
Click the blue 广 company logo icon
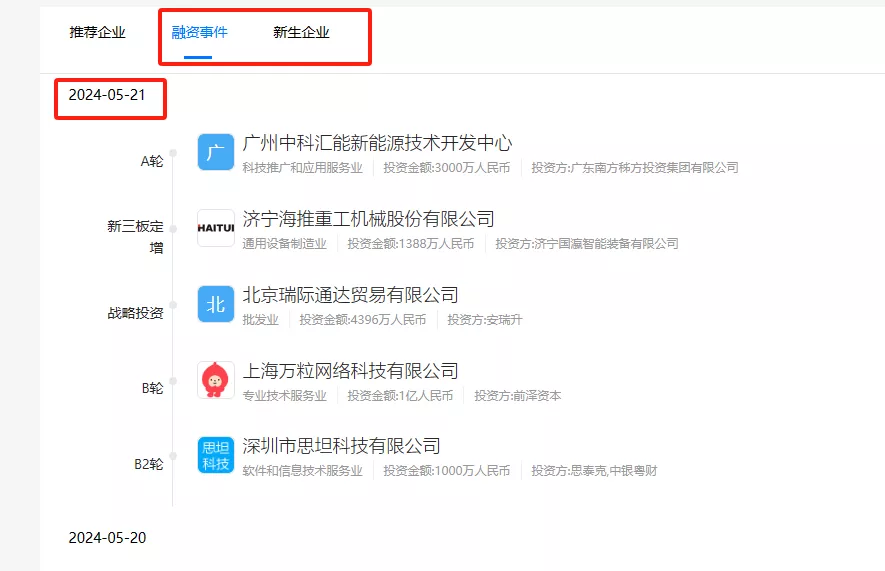216,152
